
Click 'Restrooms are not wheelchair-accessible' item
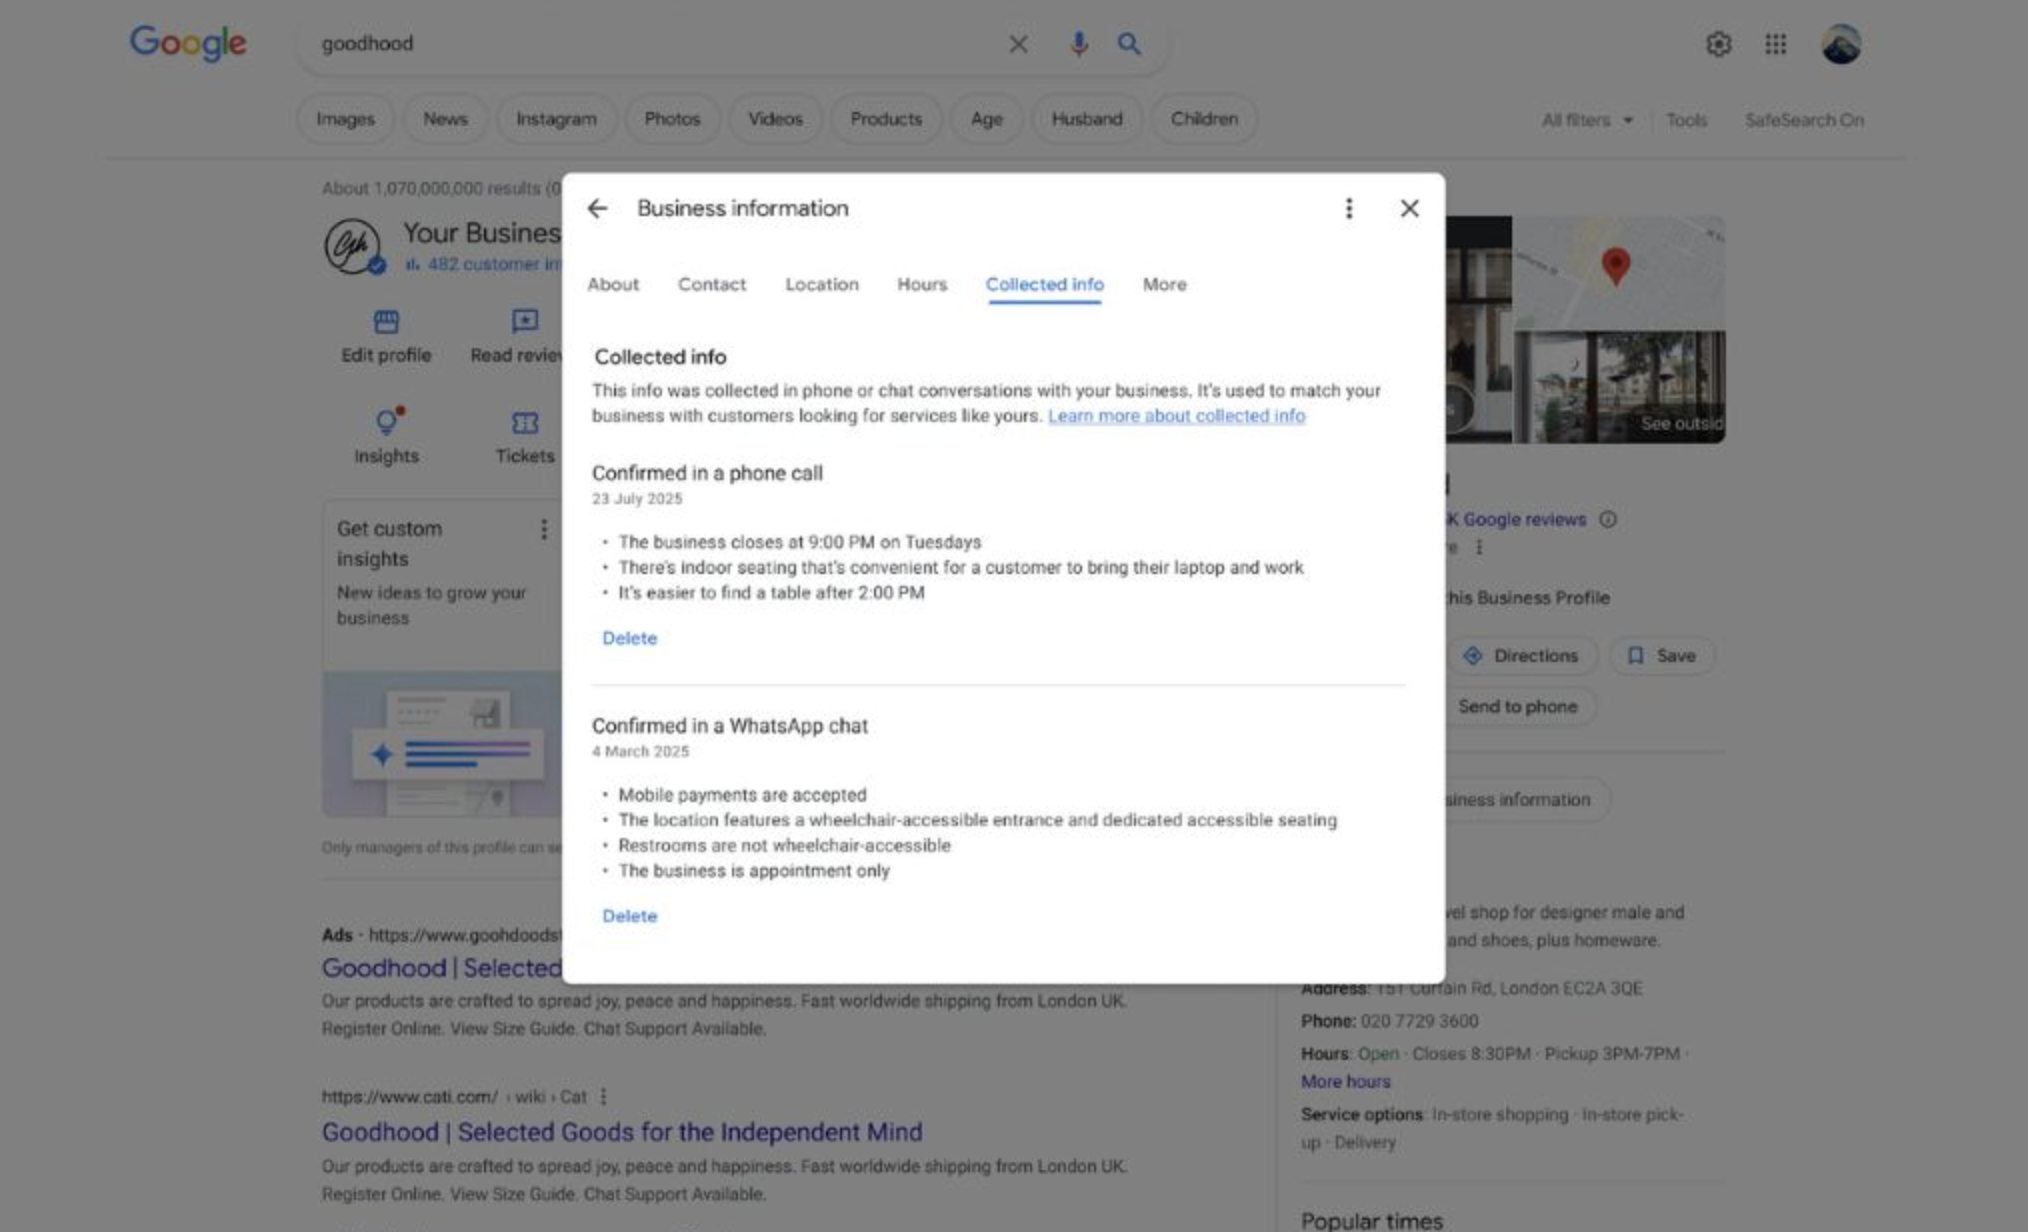(784, 846)
